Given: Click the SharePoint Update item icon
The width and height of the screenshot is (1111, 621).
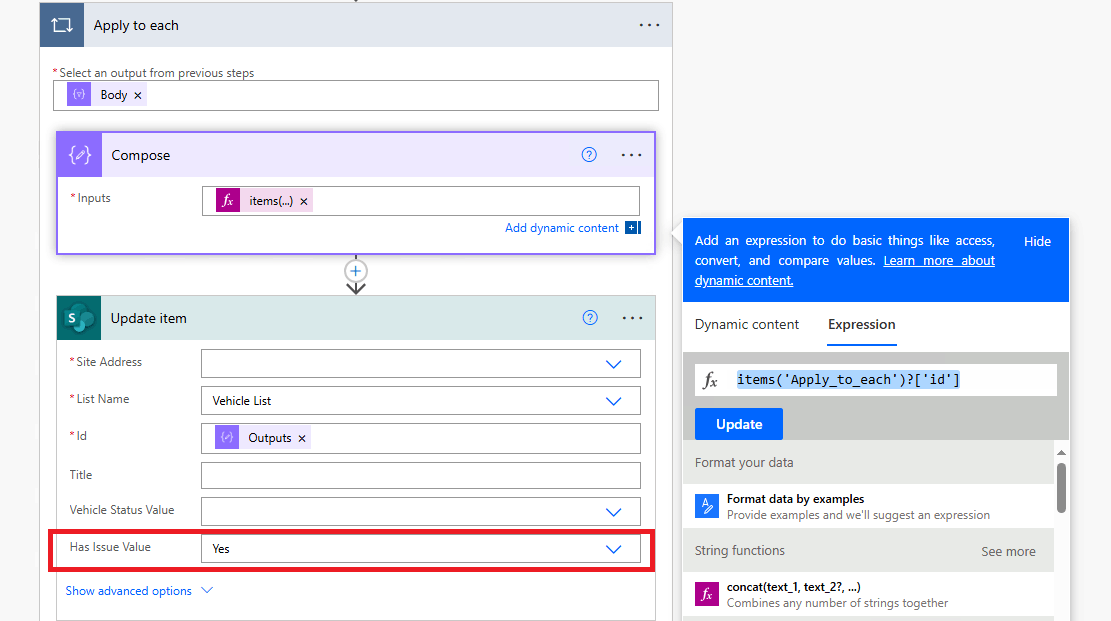Looking at the screenshot, I should tap(79, 317).
